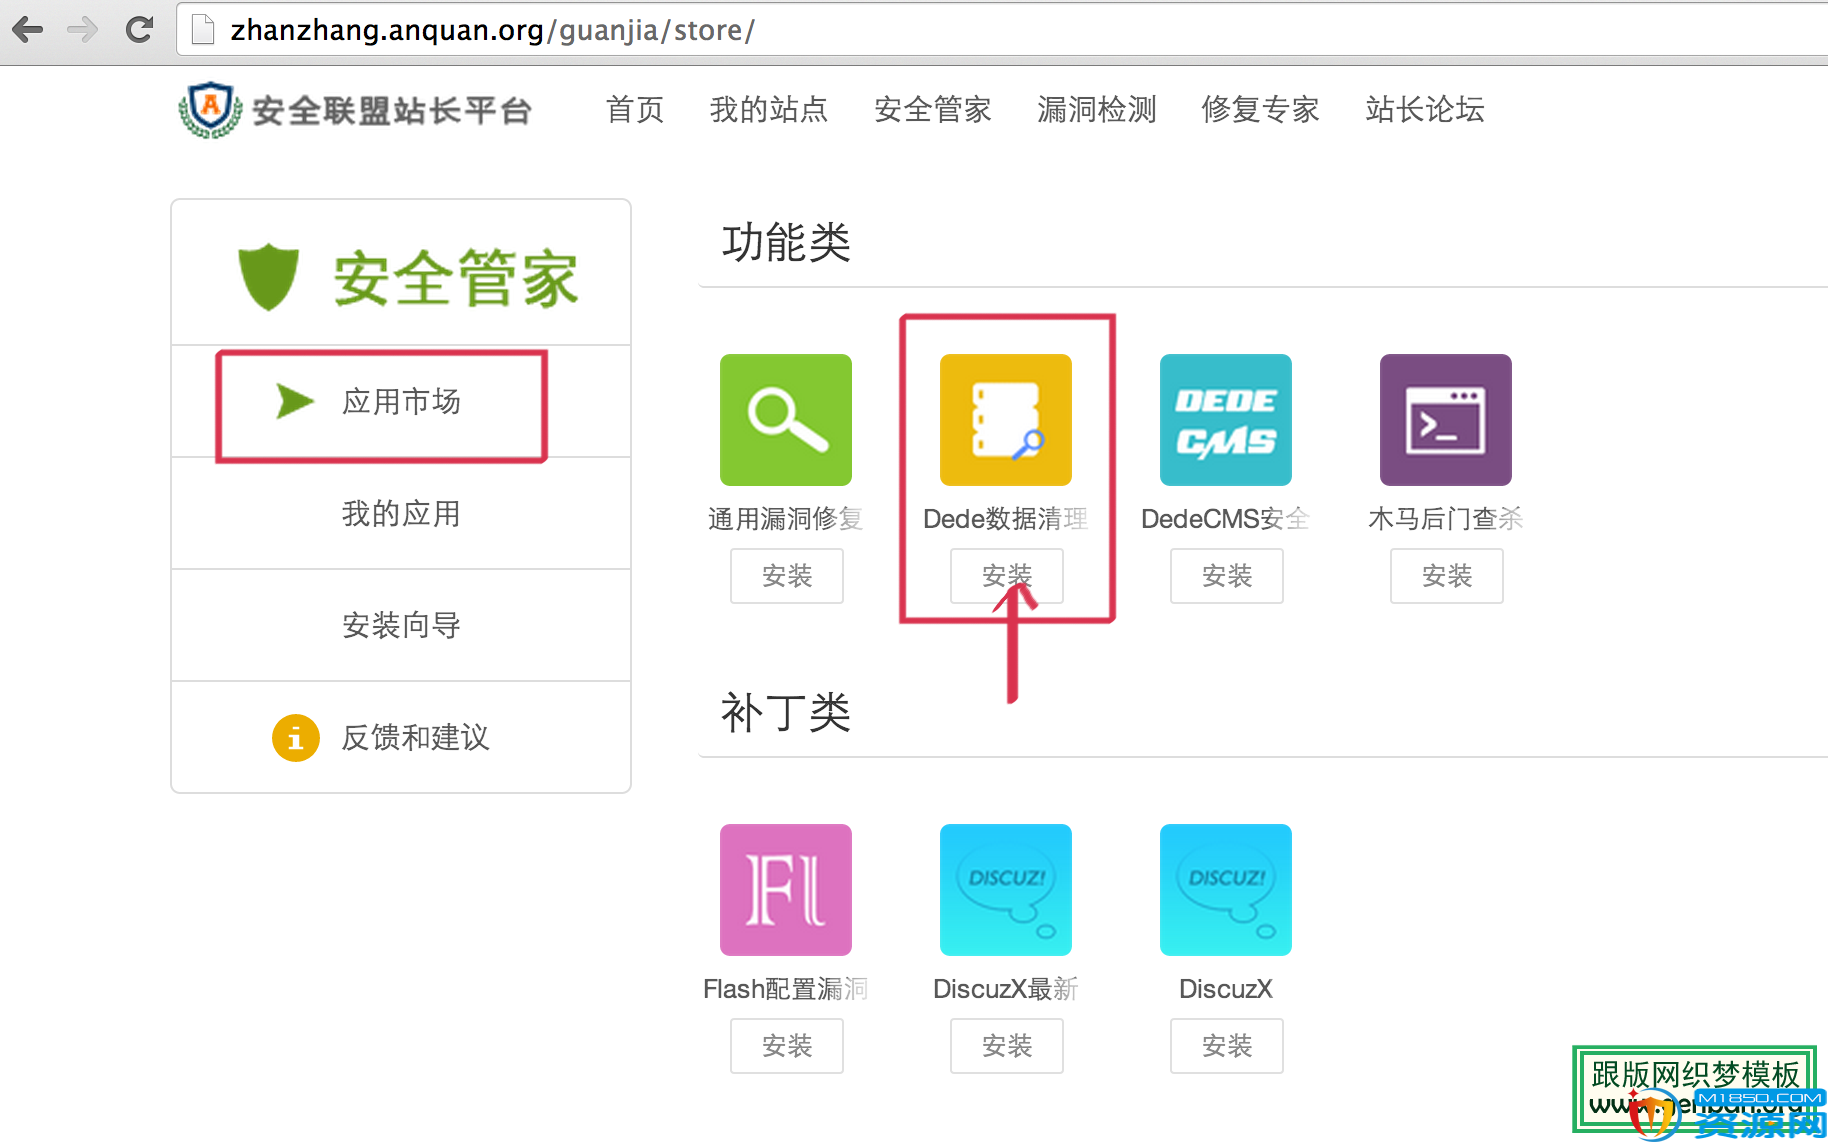Install the 木马后门查杀 app
1828x1142 pixels.
tap(1447, 576)
